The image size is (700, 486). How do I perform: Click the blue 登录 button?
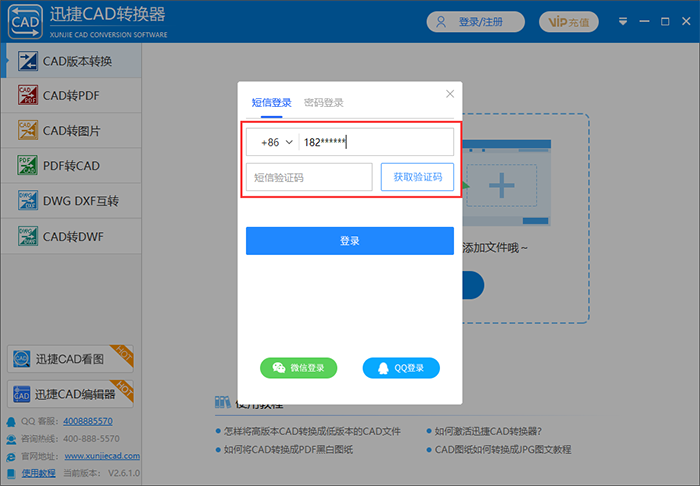[350, 241]
